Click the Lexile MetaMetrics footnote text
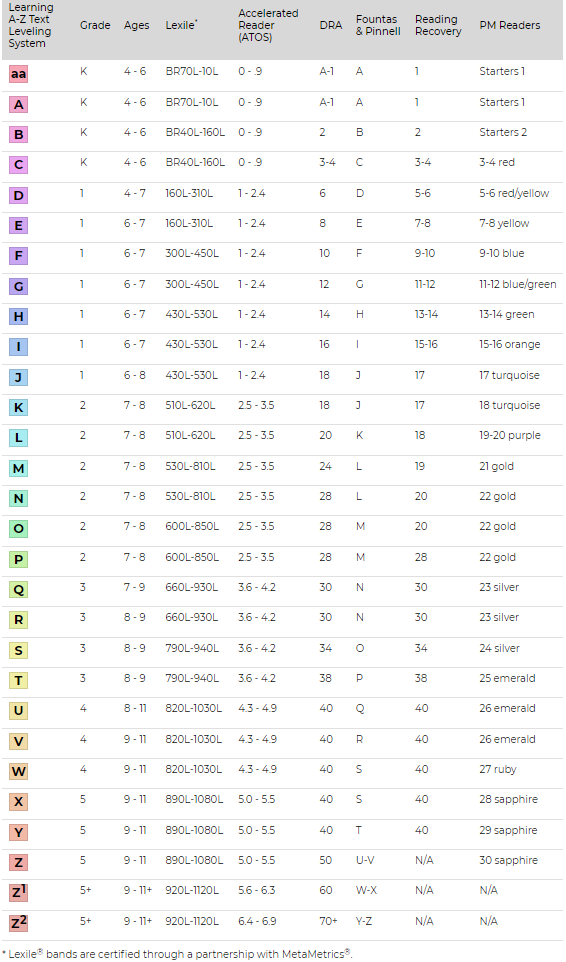The image size is (566, 962). coord(177,953)
